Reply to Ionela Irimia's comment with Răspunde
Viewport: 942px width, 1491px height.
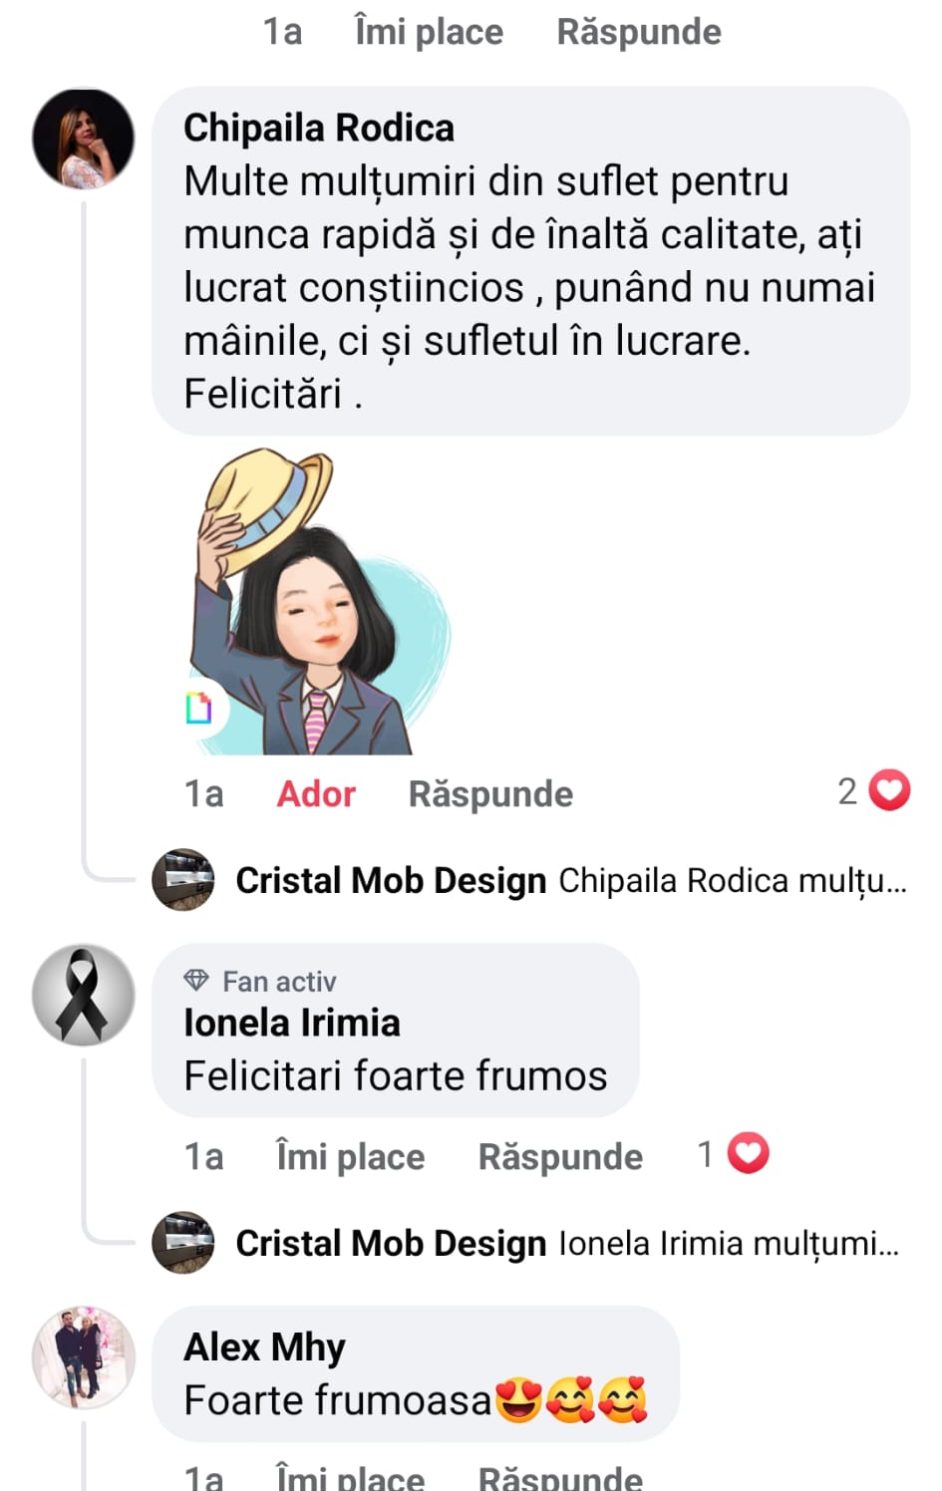560,1157
